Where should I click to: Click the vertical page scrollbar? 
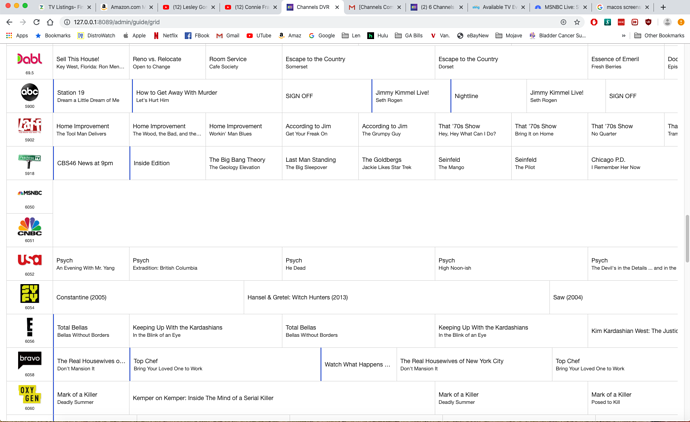pos(686,238)
